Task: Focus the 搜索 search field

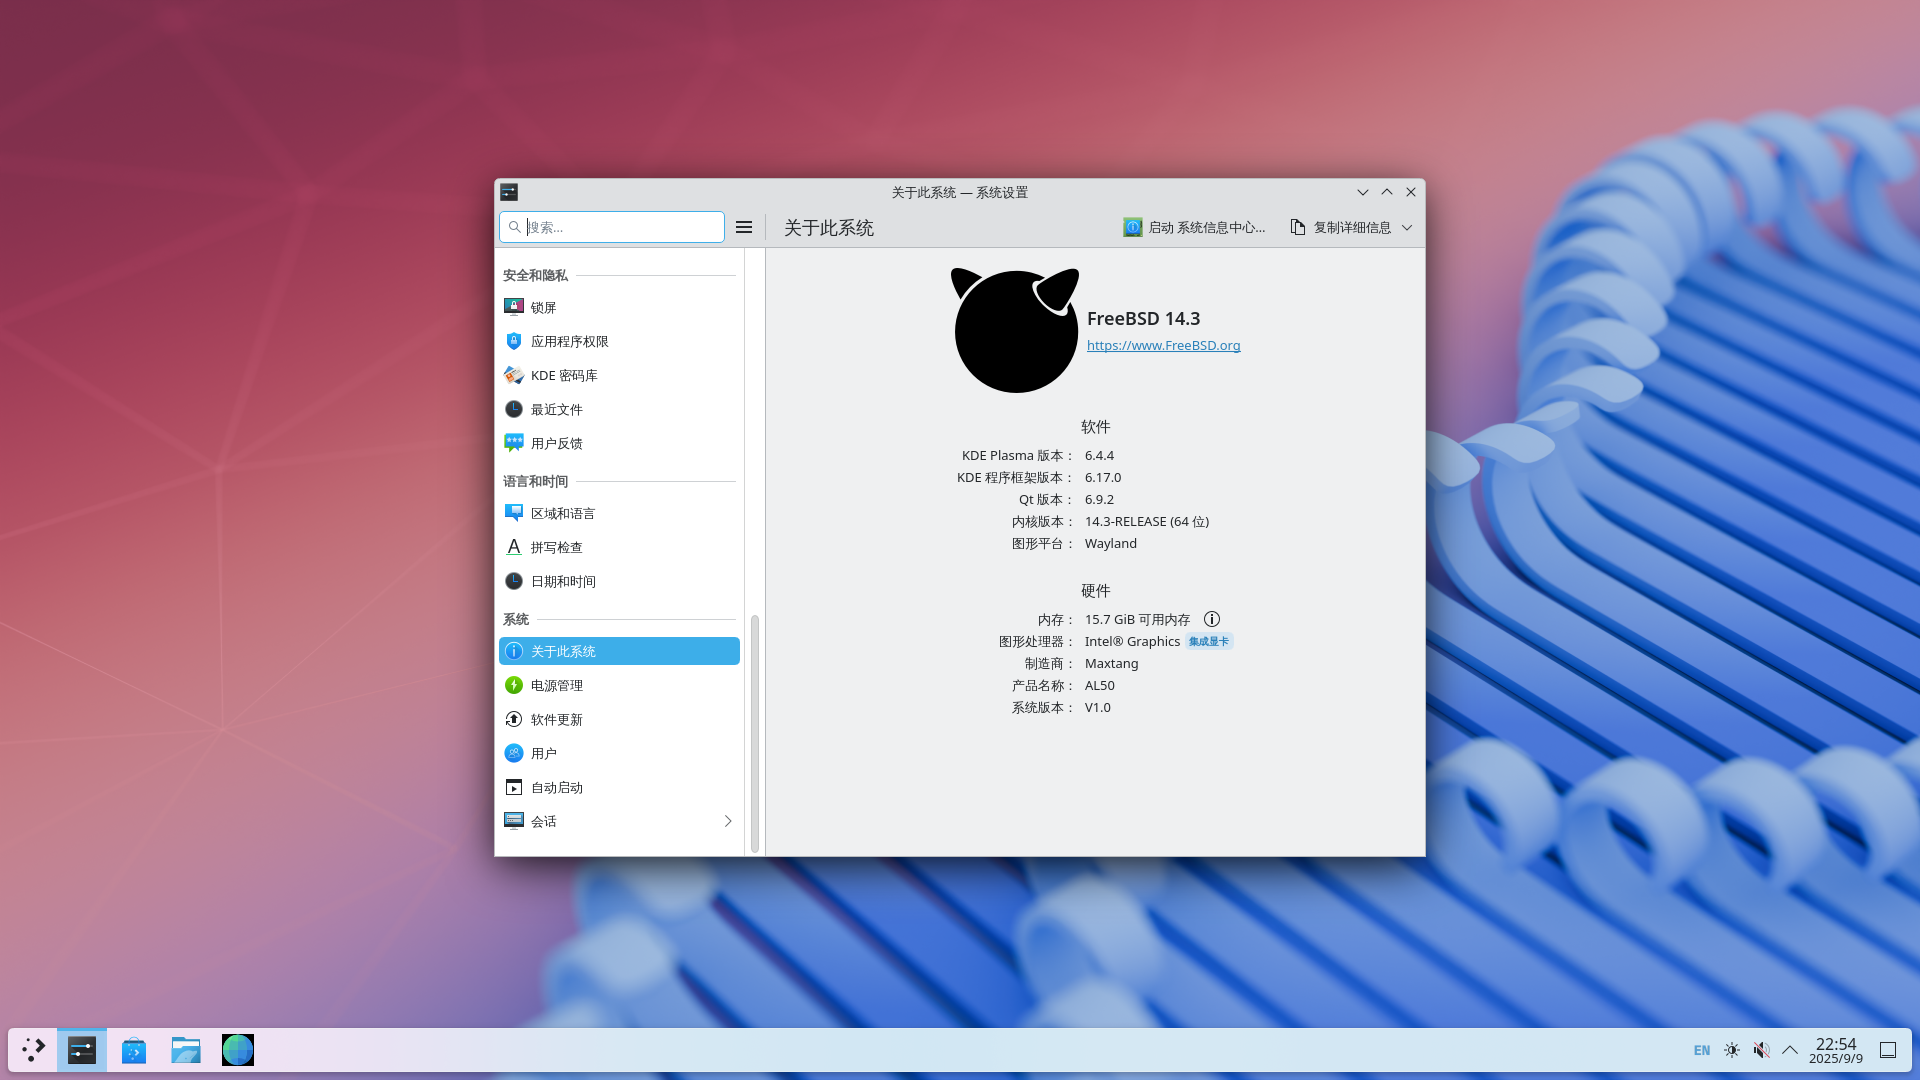Action: tap(612, 227)
